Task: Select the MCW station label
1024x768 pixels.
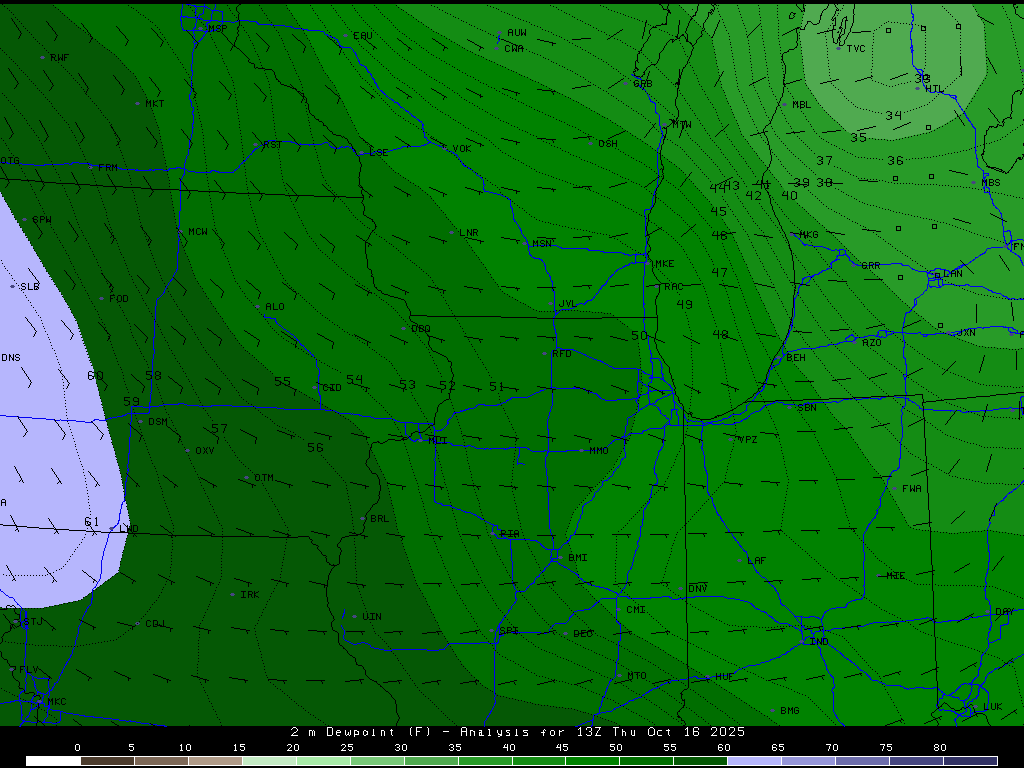Action: pos(198,231)
